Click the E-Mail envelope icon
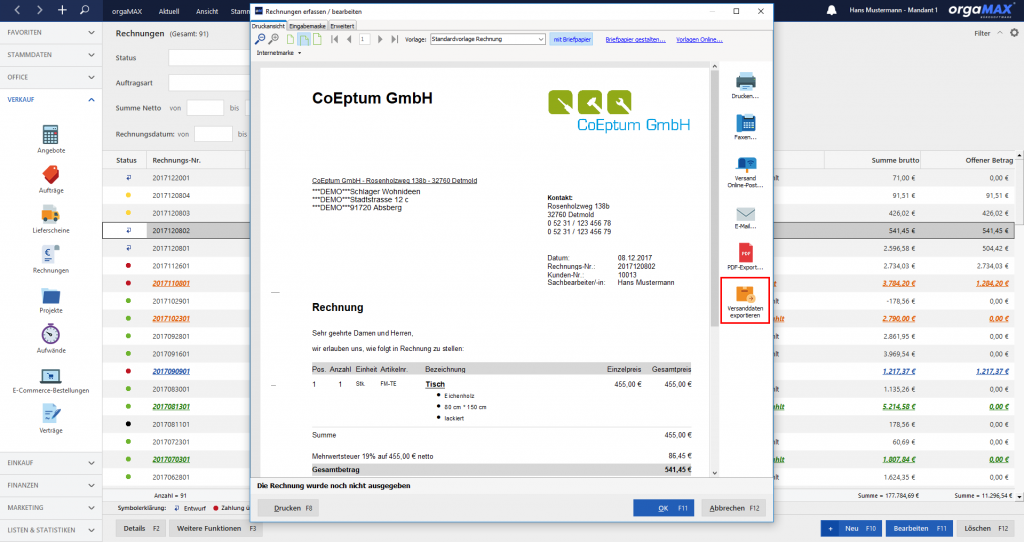1024x542 pixels. point(745,214)
